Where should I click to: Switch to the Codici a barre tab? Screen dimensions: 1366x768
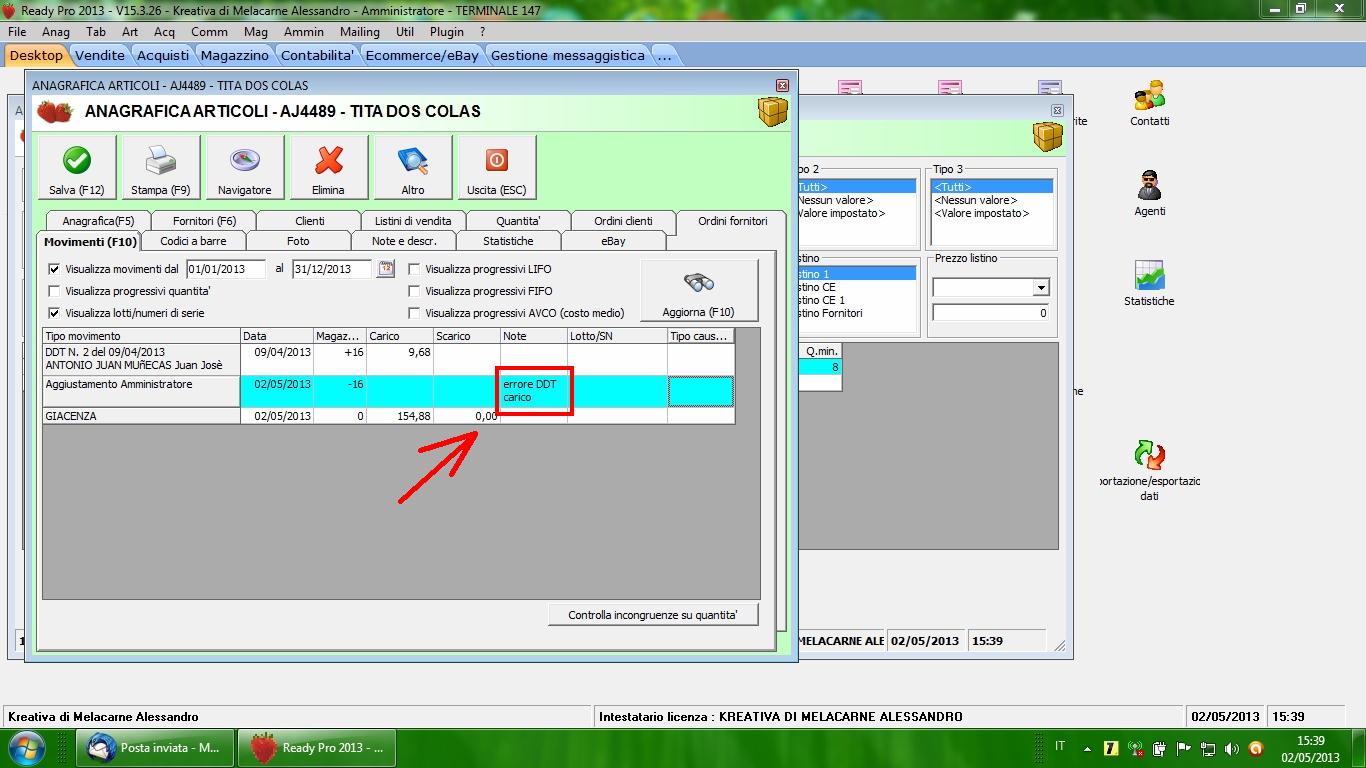193,241
